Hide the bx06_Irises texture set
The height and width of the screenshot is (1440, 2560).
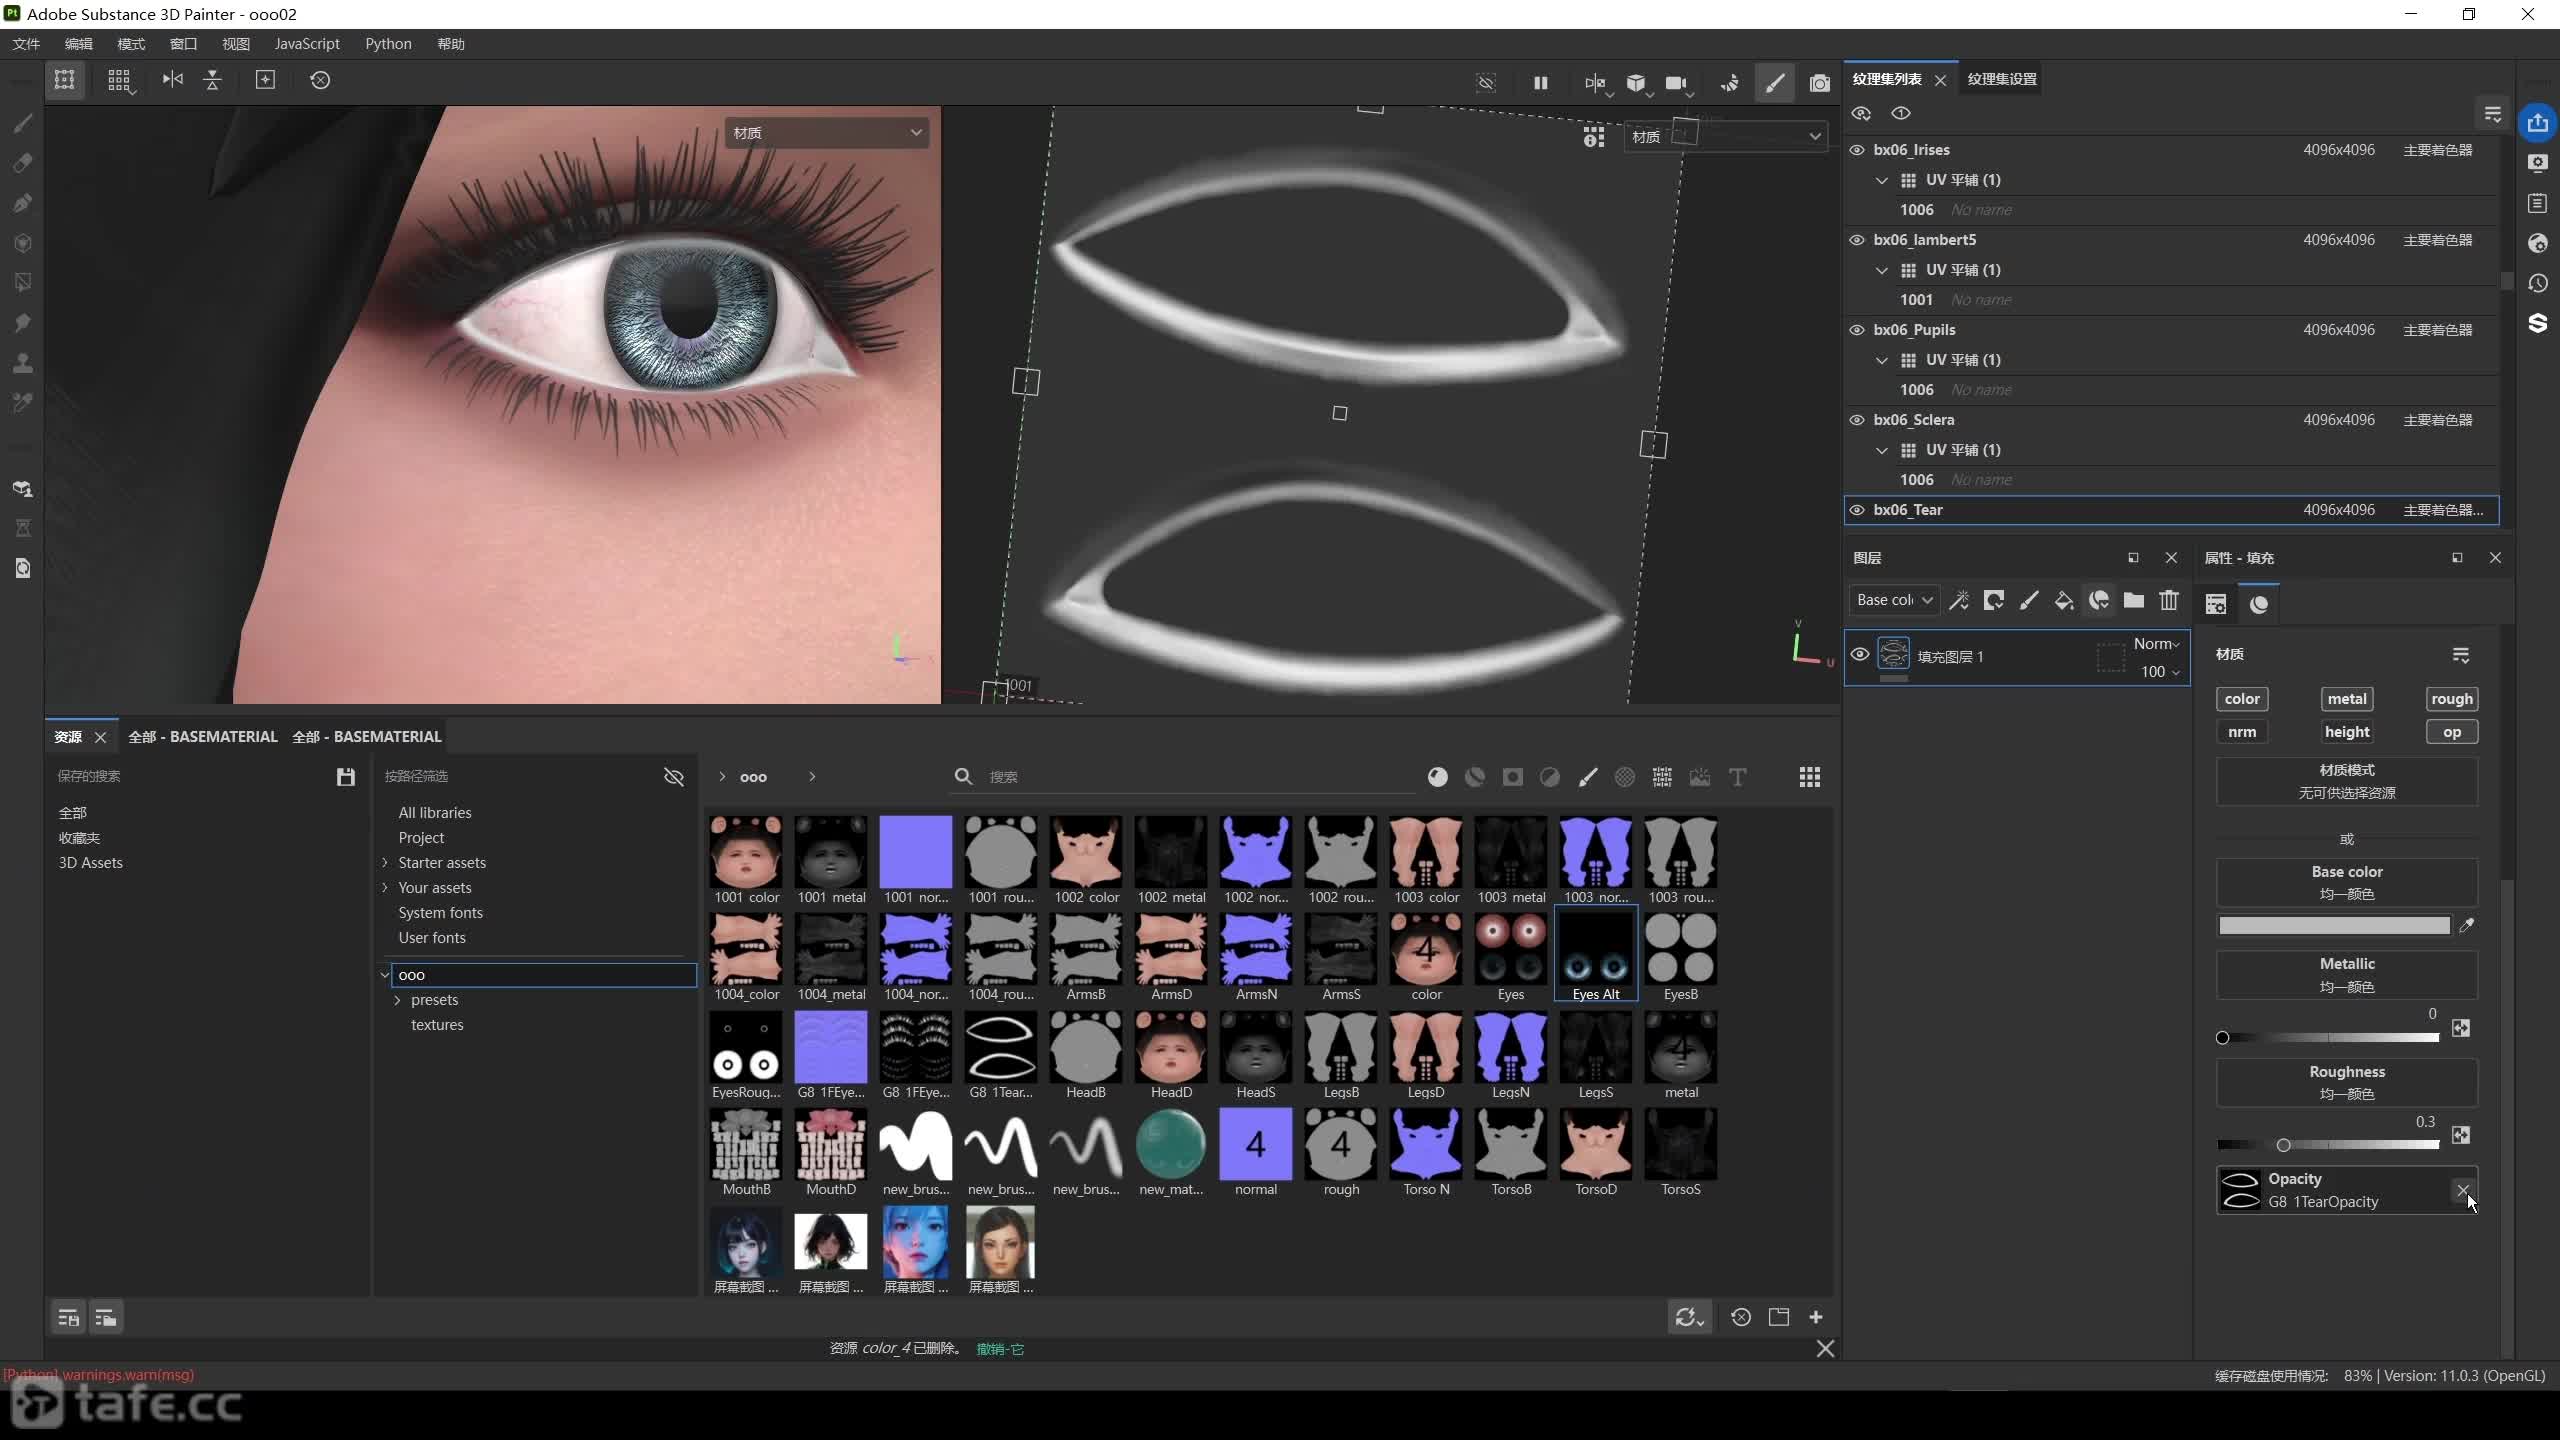(x=1857, y=150)
